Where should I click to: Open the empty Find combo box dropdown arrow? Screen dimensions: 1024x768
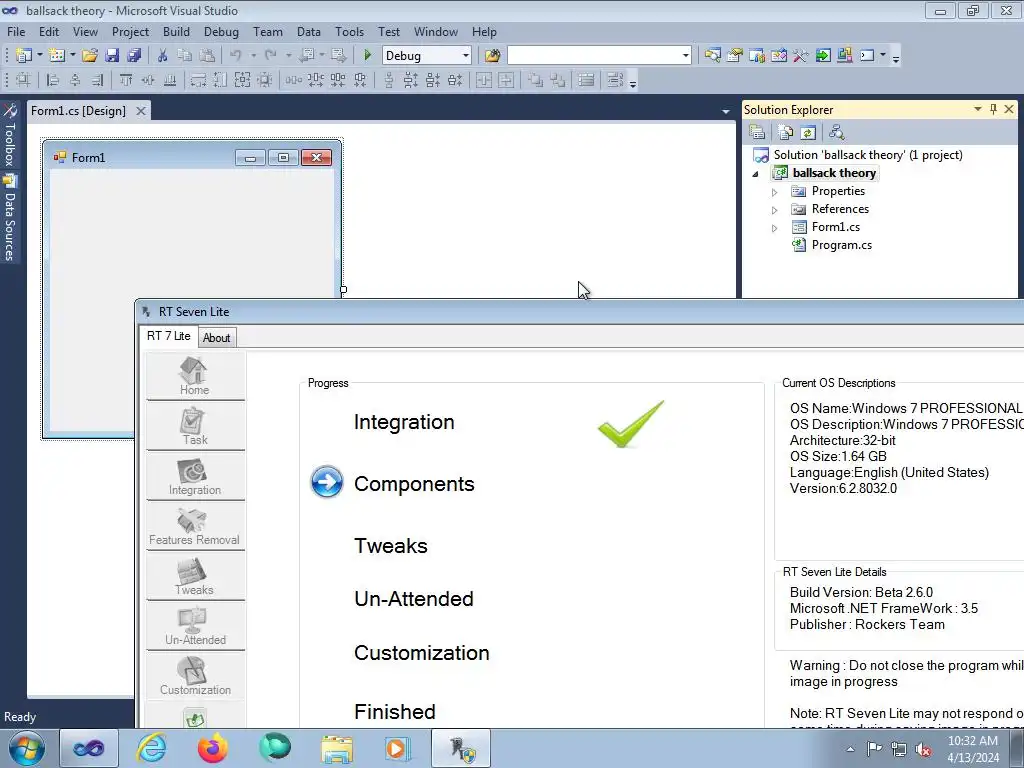point(685,56)
